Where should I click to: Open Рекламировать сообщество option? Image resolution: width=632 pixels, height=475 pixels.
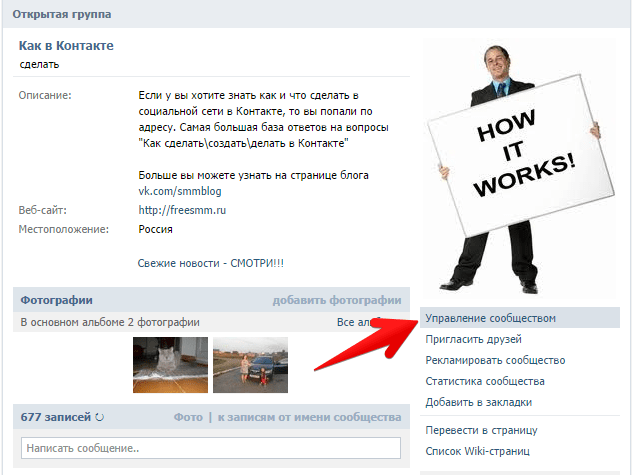(x=495, y=360)
